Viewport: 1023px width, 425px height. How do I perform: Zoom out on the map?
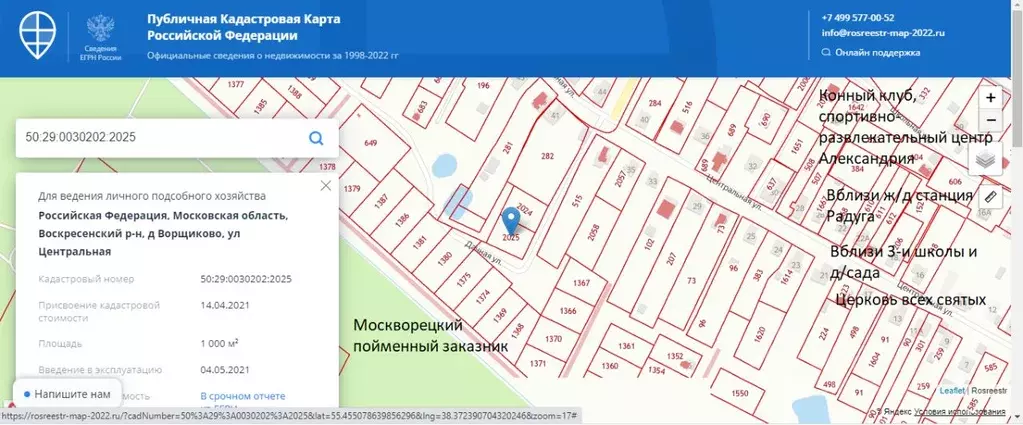click(x=990, y=120)
